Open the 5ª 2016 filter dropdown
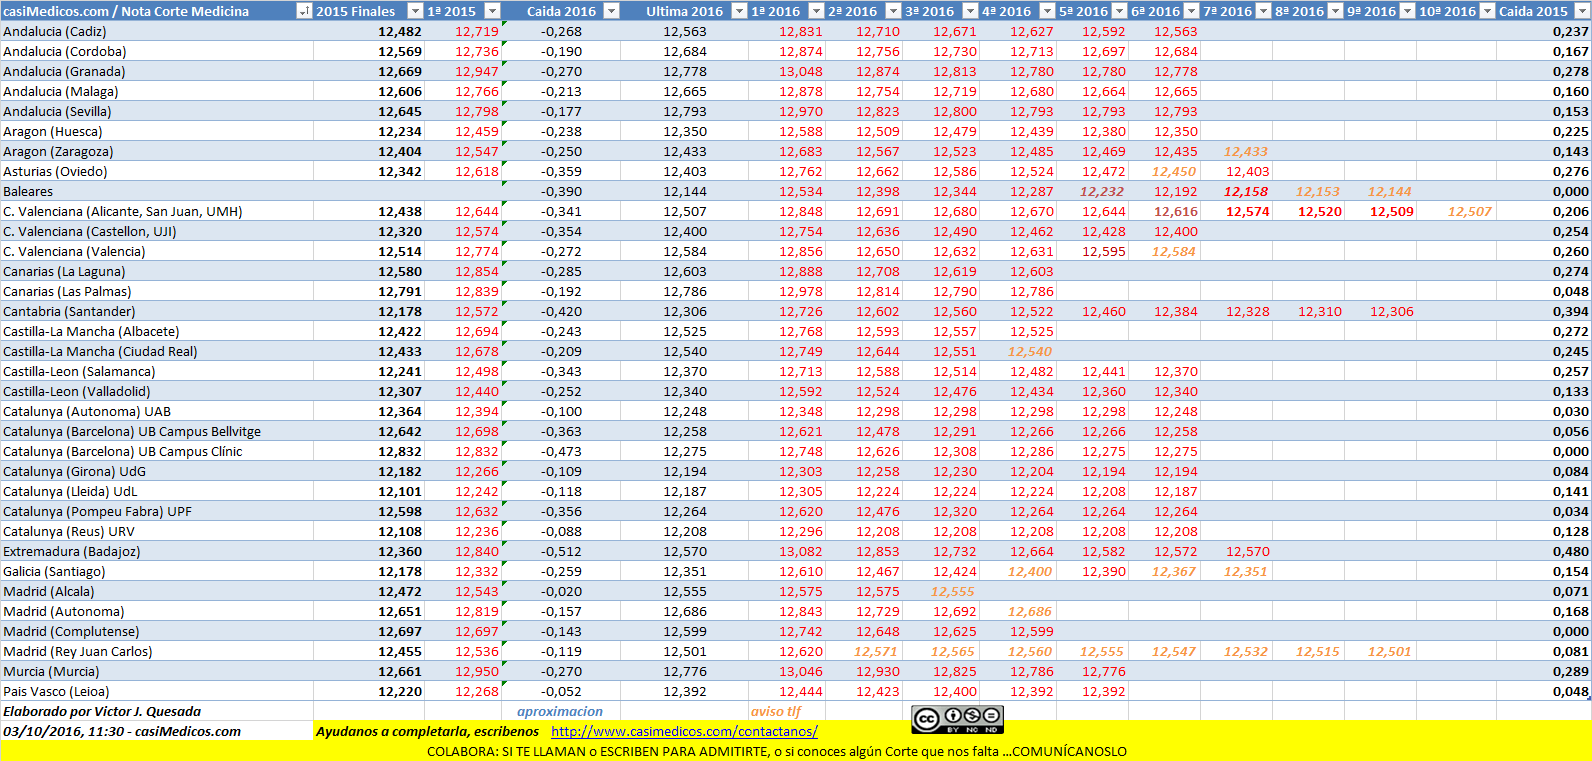The image size is (1592, 761). tap(1119, 11)
